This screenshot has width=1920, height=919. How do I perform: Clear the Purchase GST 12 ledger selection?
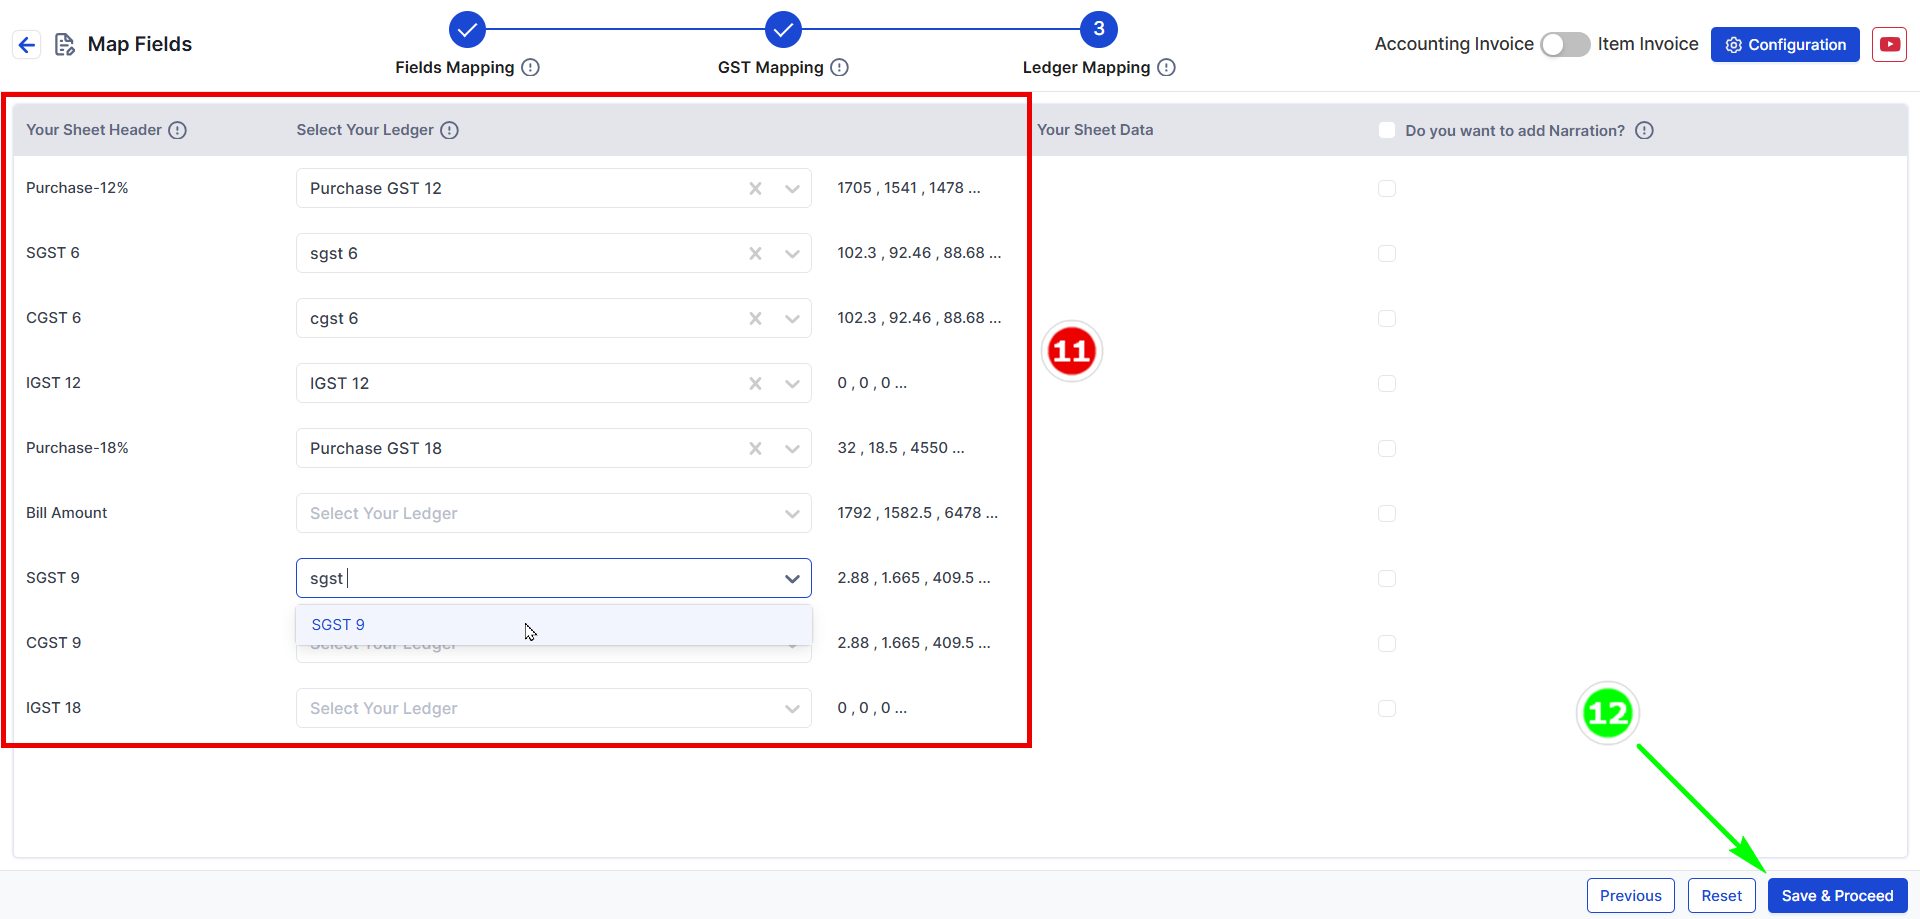[756, 188]
